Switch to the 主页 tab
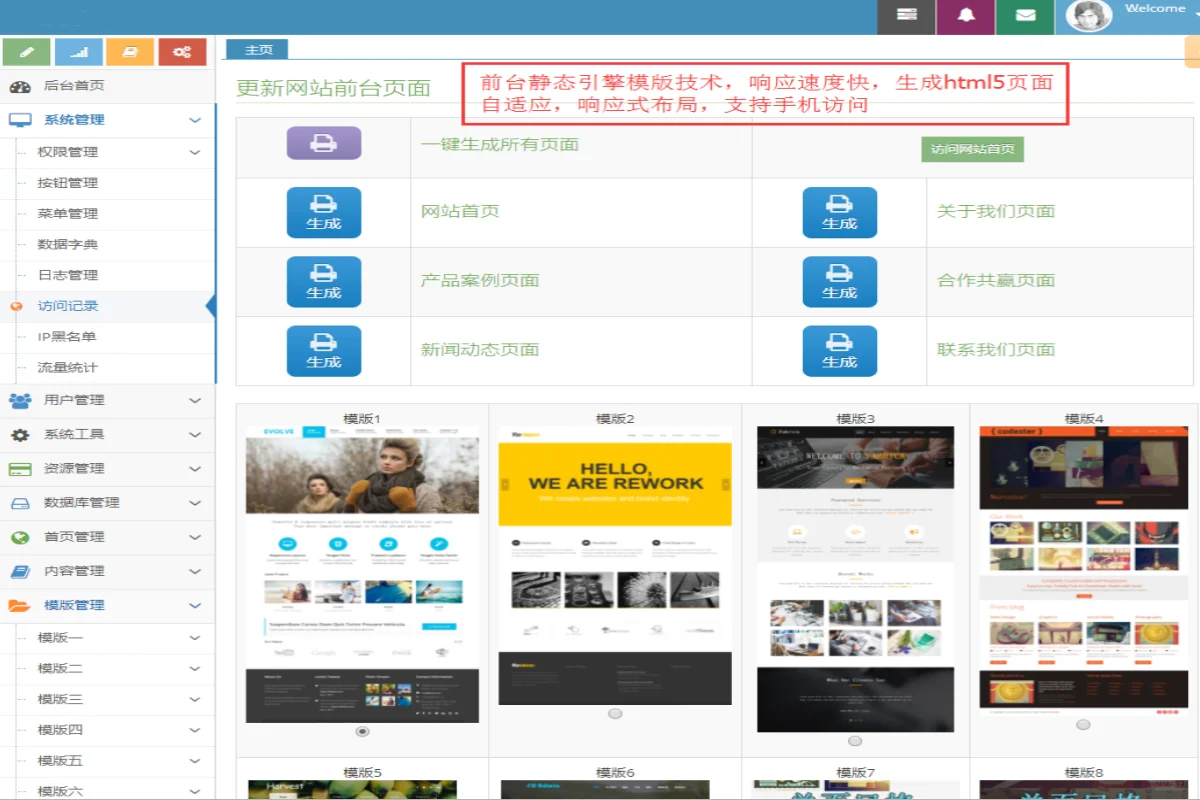Image resolution: width=1200 pixels, height=800 pixels. 257,49
